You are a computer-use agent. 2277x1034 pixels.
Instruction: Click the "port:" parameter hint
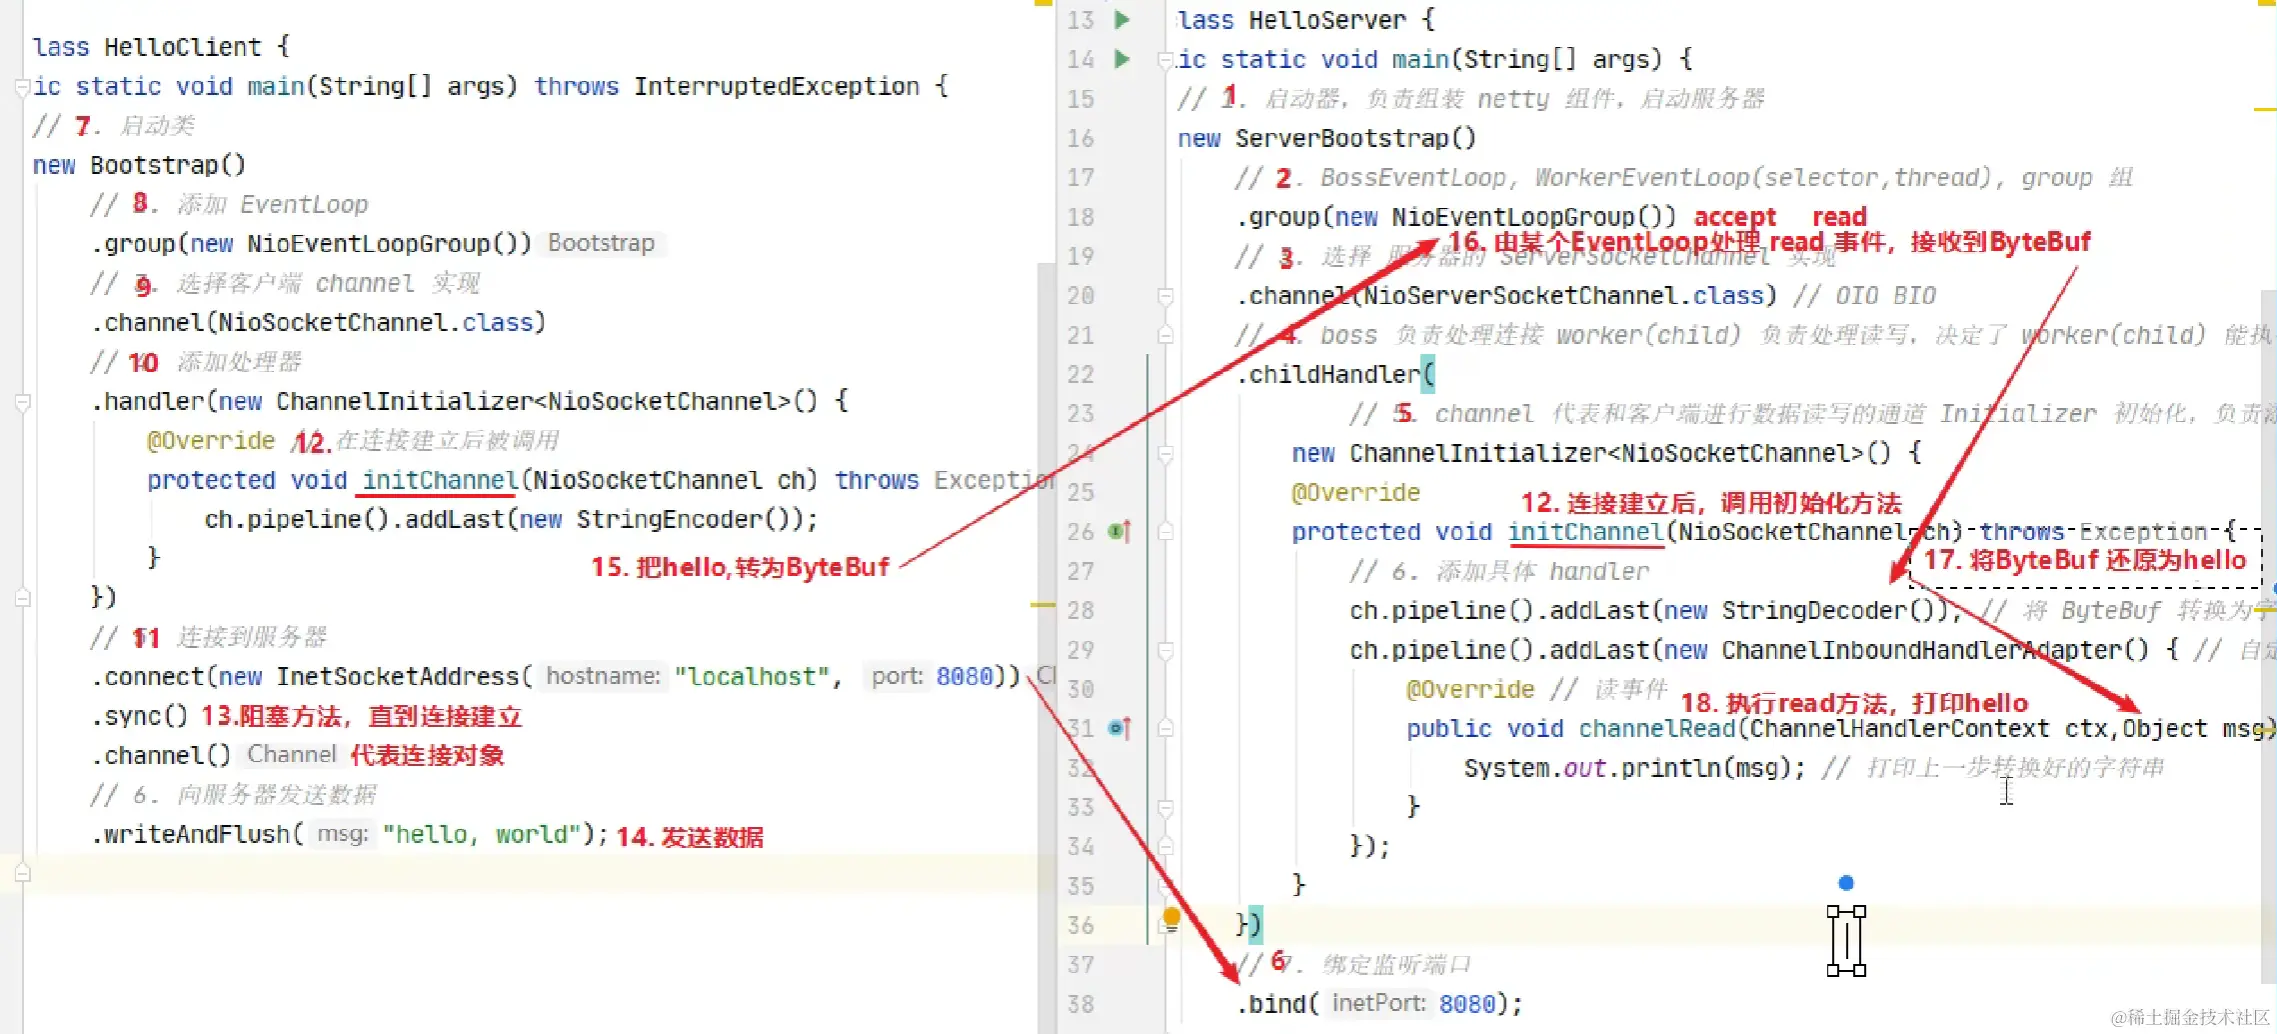tap(897, 677)
